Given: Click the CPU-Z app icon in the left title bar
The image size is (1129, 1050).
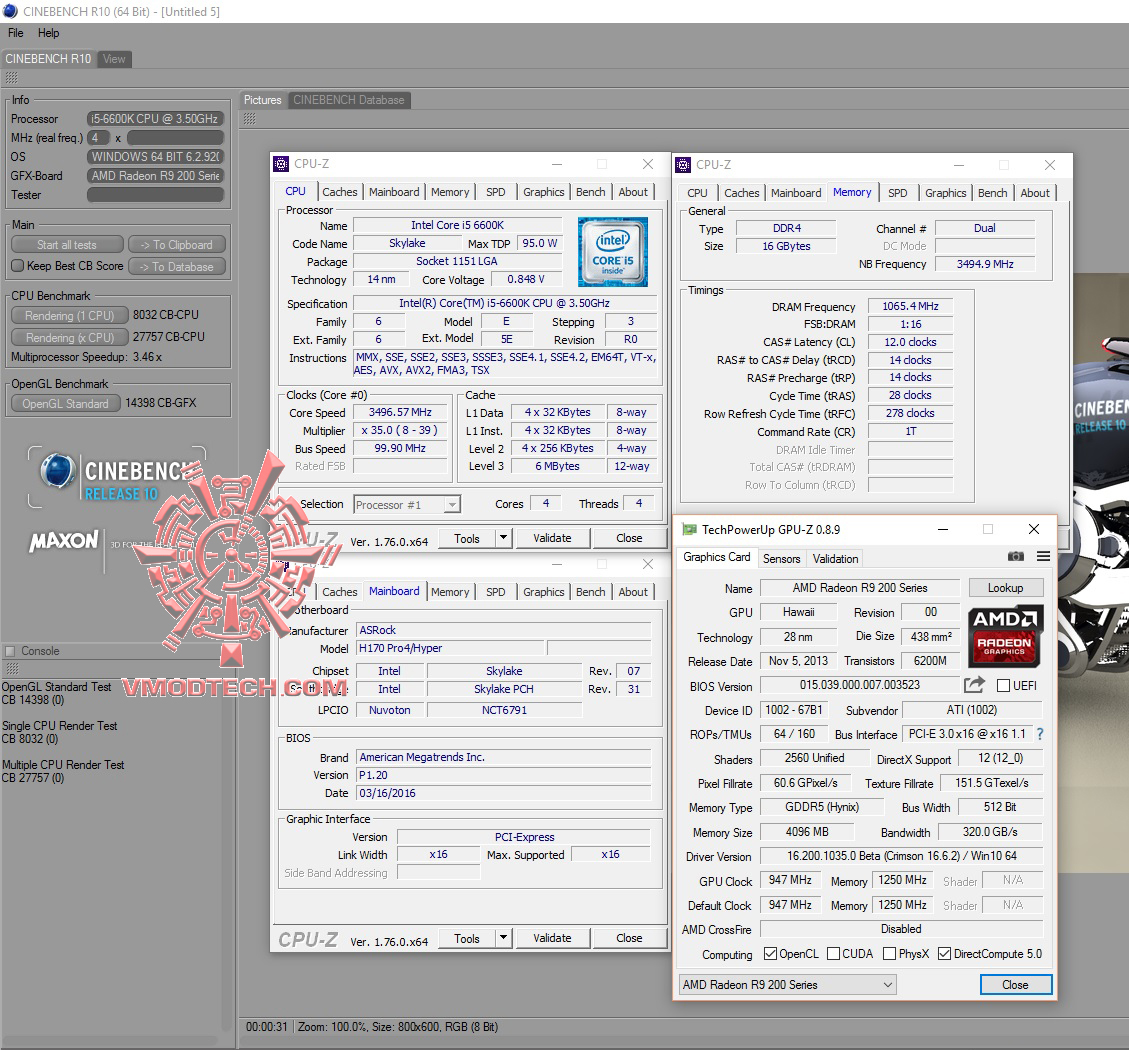Looking at the screenshot, I should coord(281,164).
